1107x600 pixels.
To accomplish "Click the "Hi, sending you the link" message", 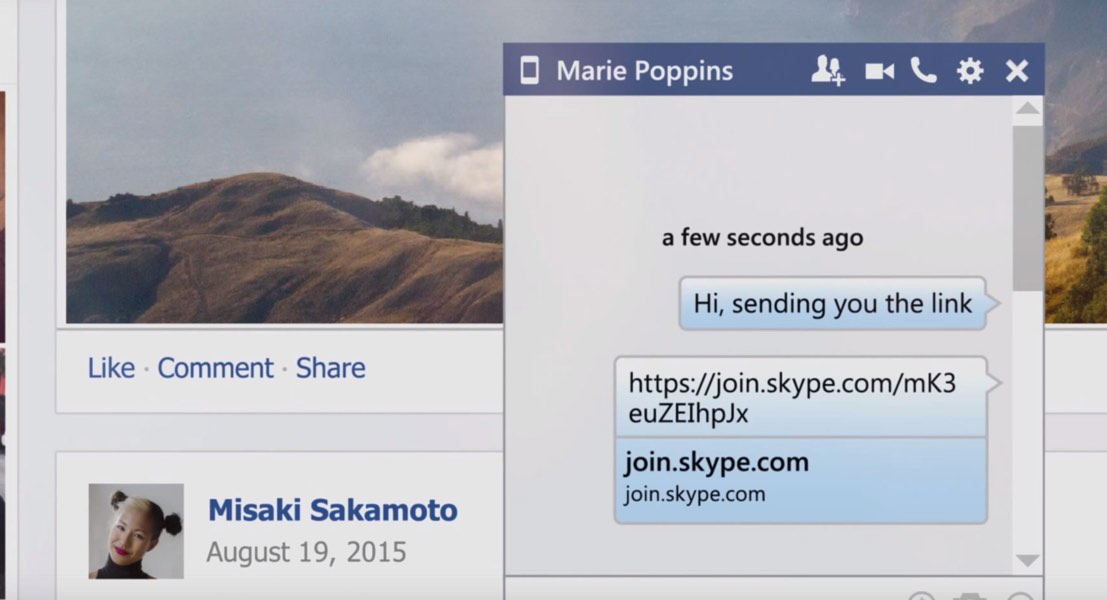I will click(832, 304).
